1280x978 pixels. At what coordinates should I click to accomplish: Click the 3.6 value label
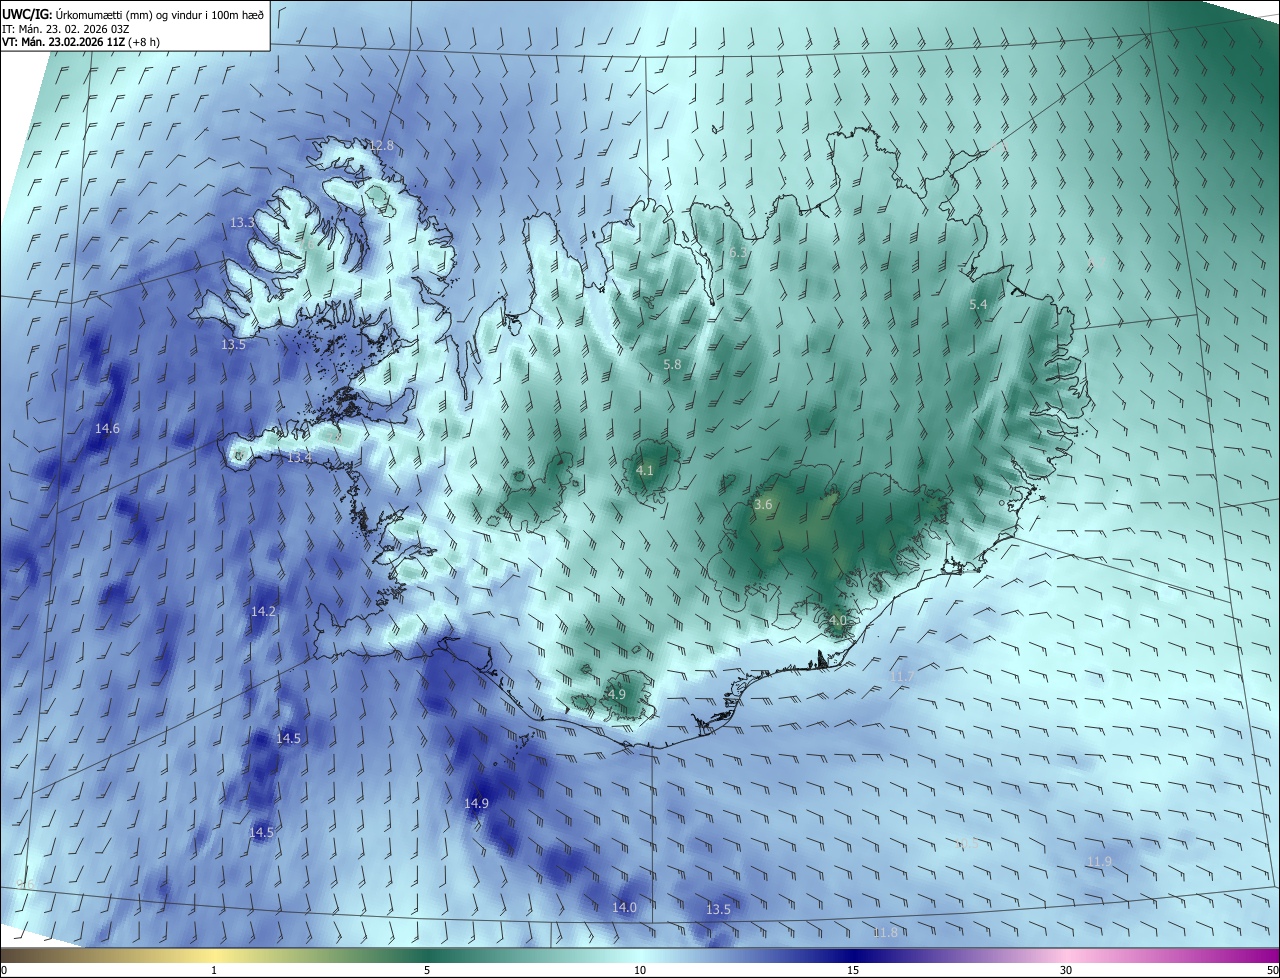point(763,505)
